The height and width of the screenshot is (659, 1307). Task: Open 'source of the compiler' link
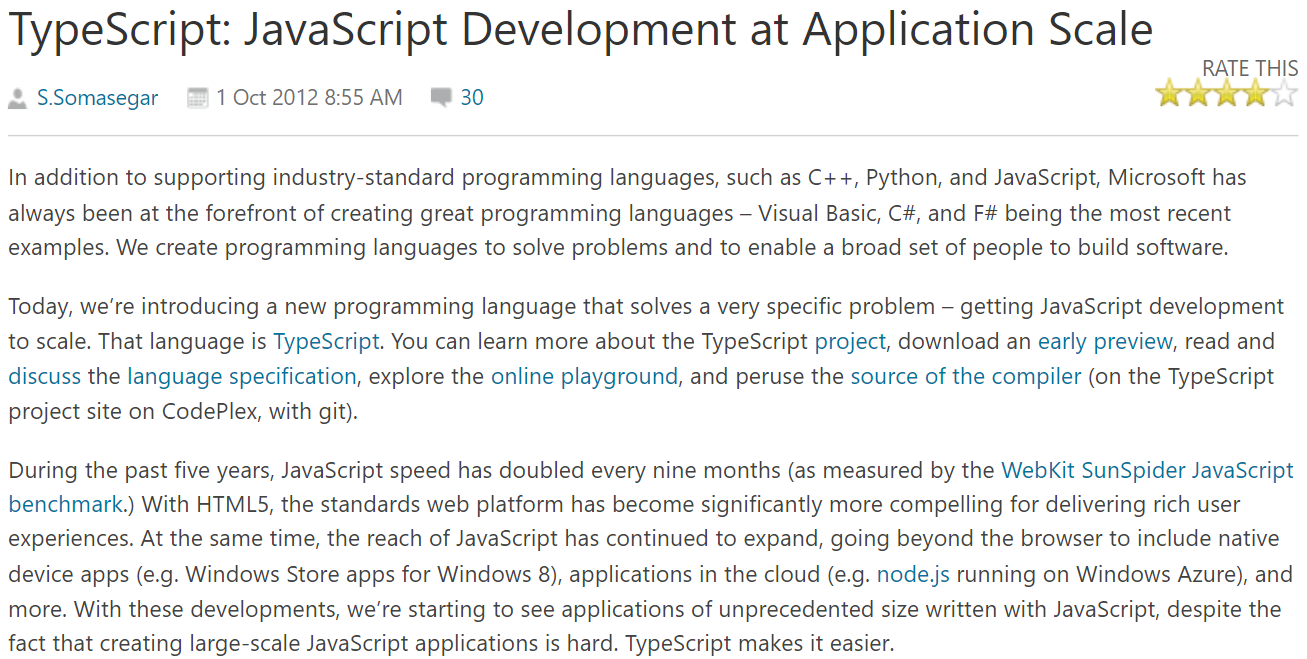966,377
